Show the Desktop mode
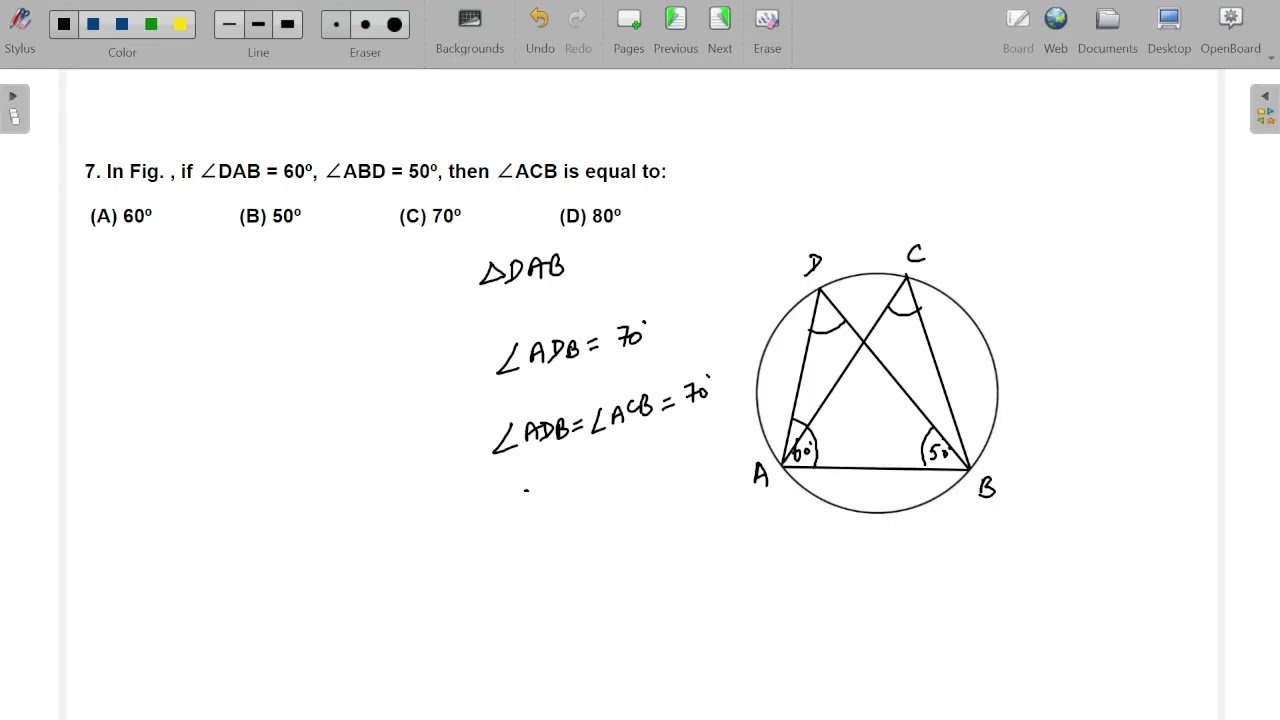1280x720 pixels. [x=1169, y=31]
